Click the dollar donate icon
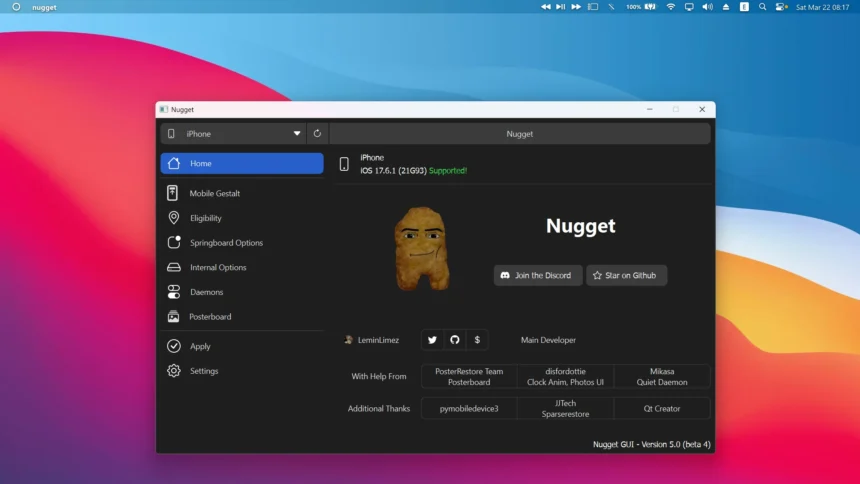 (x=477, y=340)
